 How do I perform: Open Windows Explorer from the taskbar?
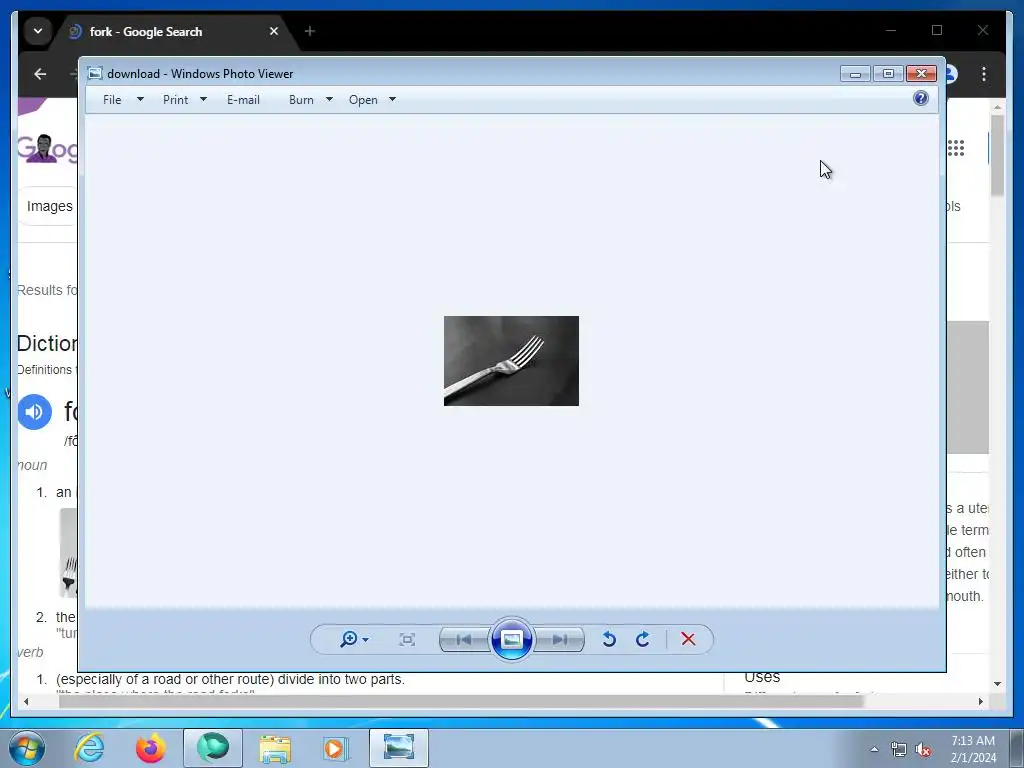[275, 748]
